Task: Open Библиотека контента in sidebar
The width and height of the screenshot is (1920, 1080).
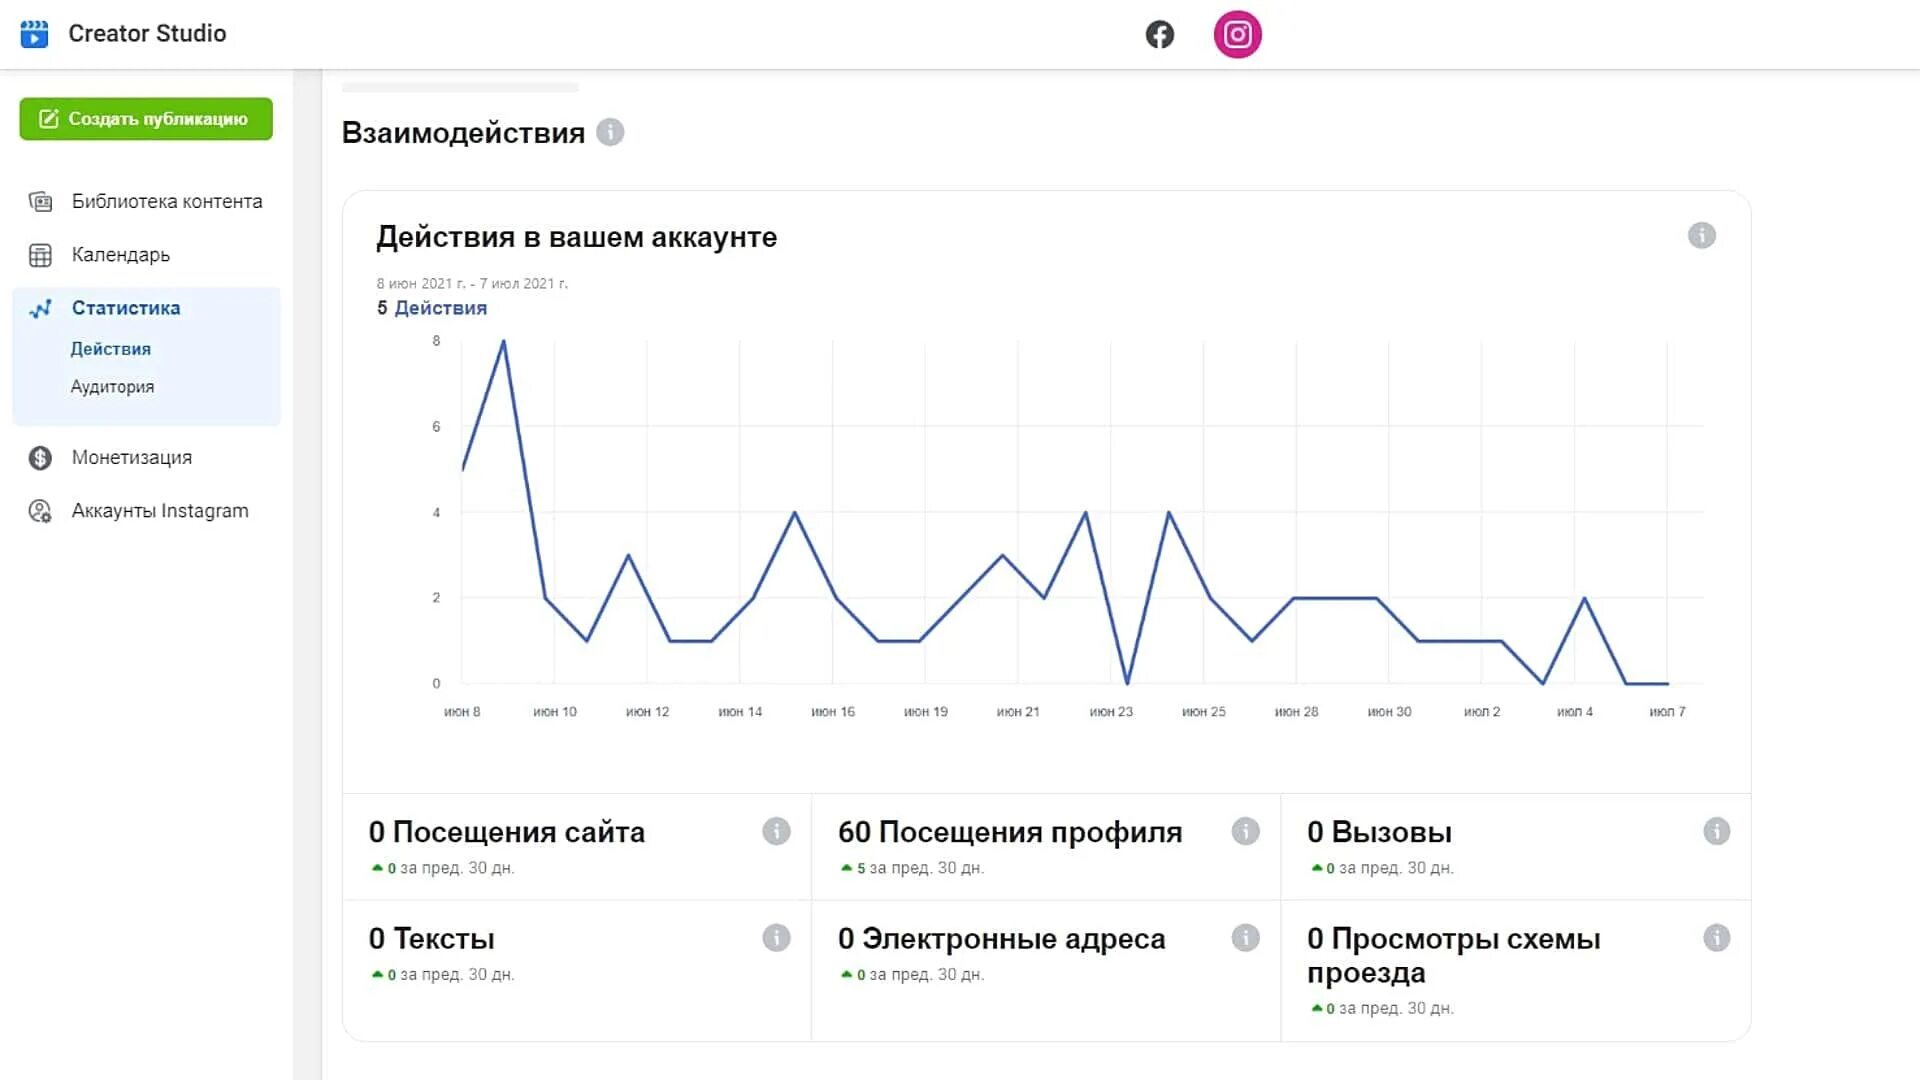Action: [x=166, y=201]
